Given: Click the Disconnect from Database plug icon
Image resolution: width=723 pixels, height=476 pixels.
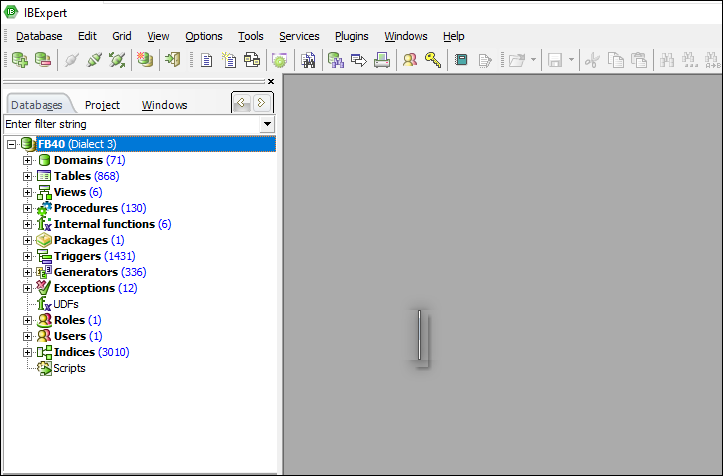Looking at the screenshot, I should [94, 60].
